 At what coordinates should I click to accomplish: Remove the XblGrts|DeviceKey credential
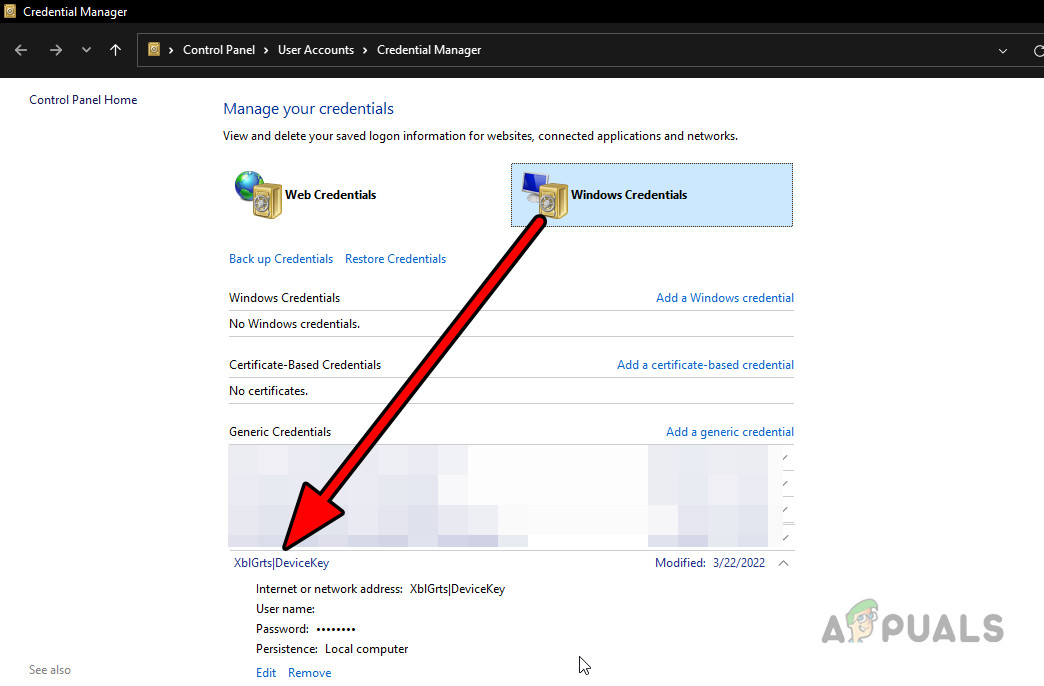click(309, 672)
